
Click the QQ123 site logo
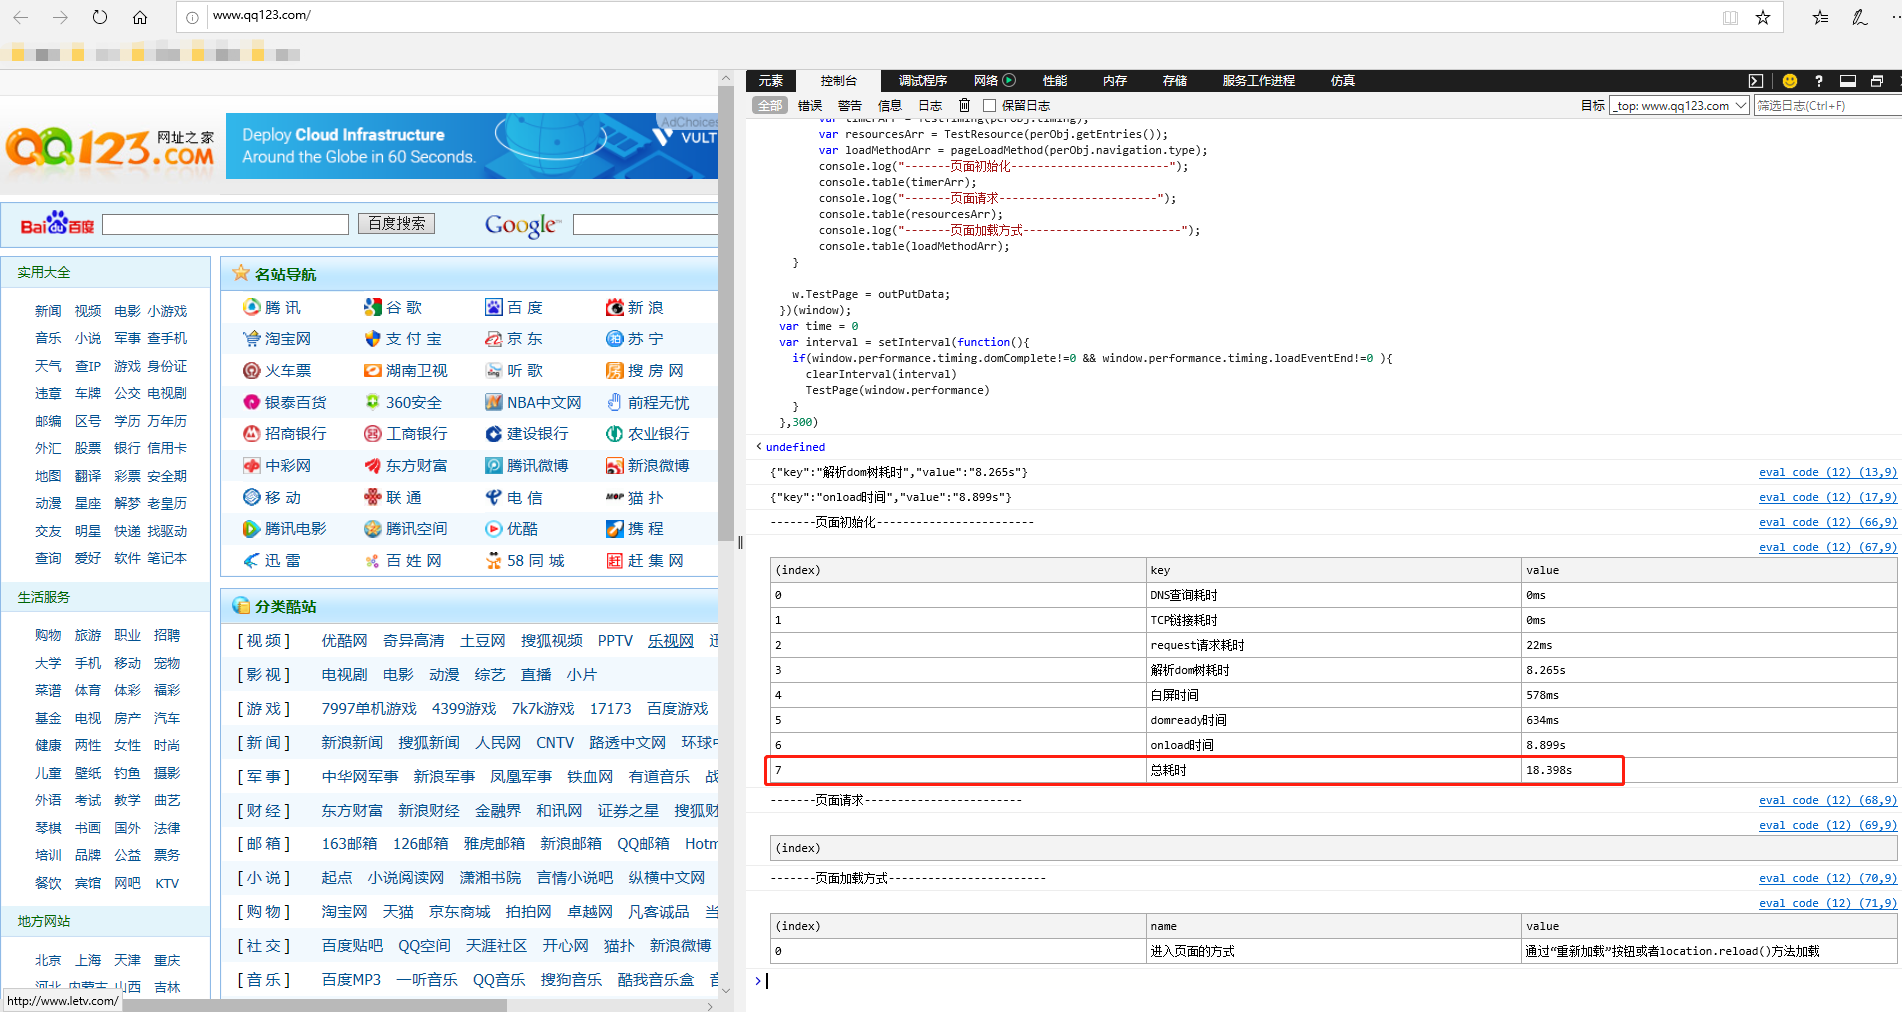pos(110,147)
